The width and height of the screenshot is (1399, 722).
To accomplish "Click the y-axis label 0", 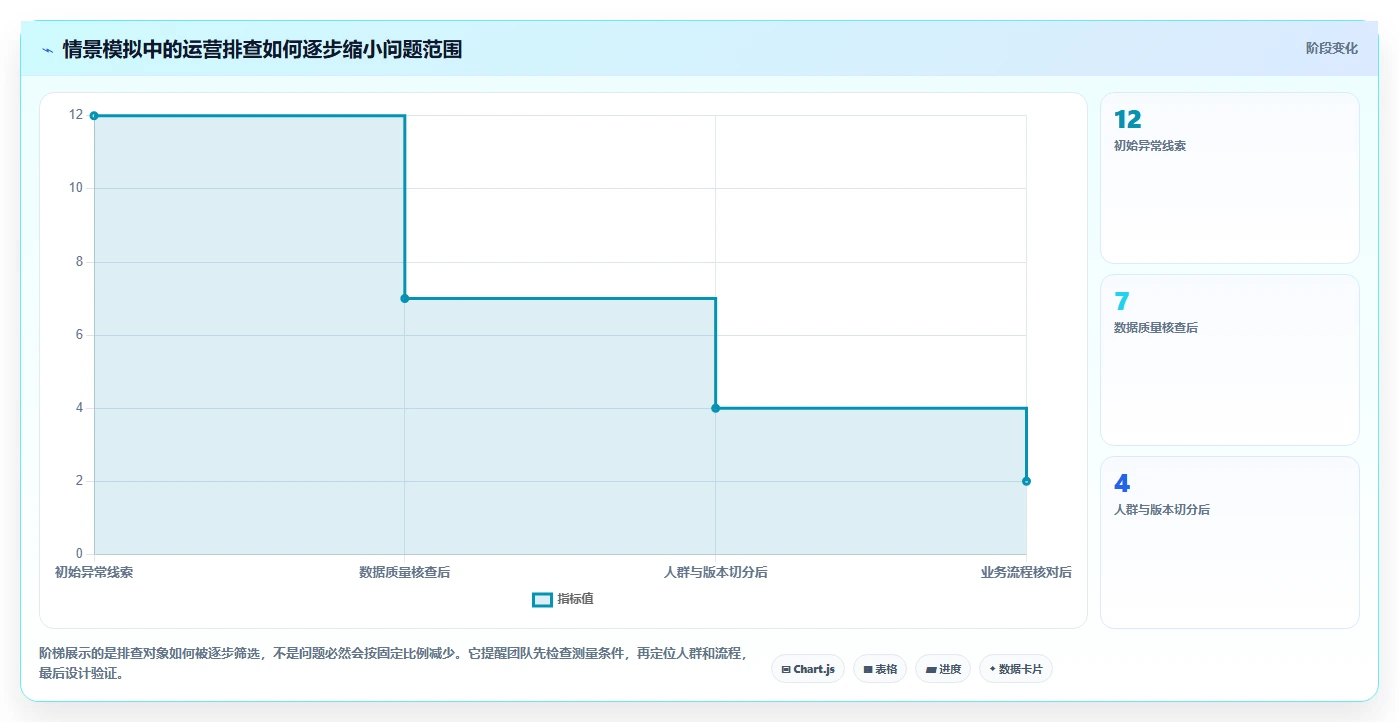I will (80, 554).
